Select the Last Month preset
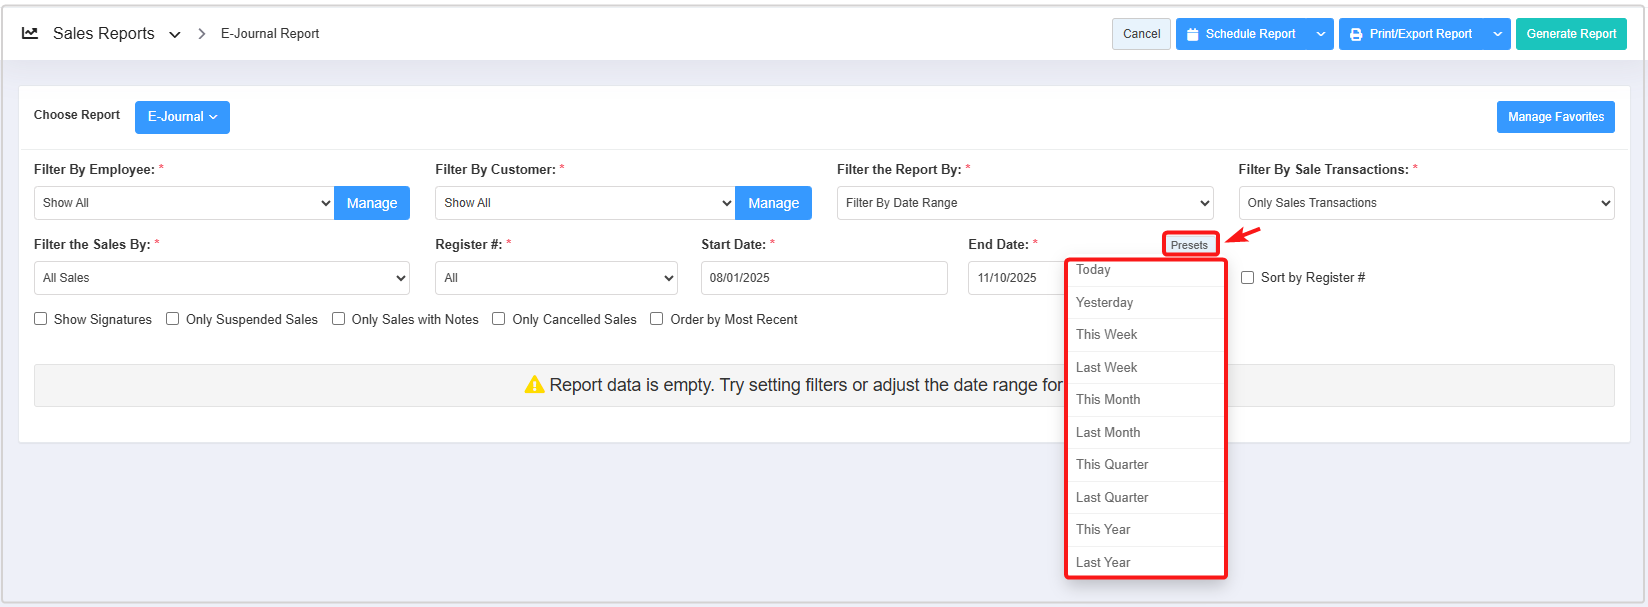The width and height of the screenshot is (1648, 607). click(1108, 432)
